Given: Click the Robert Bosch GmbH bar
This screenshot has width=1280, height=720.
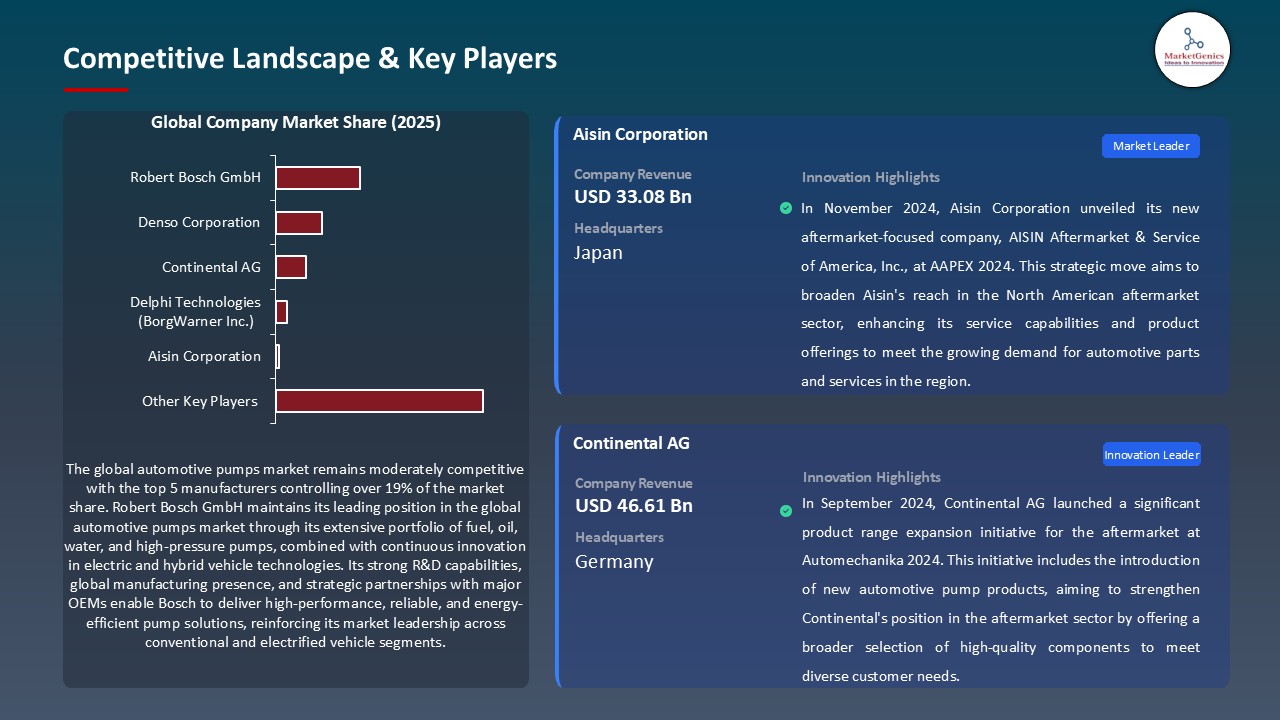Looking at the screenshot, I should pyautogui.click(x=317, y=178).
